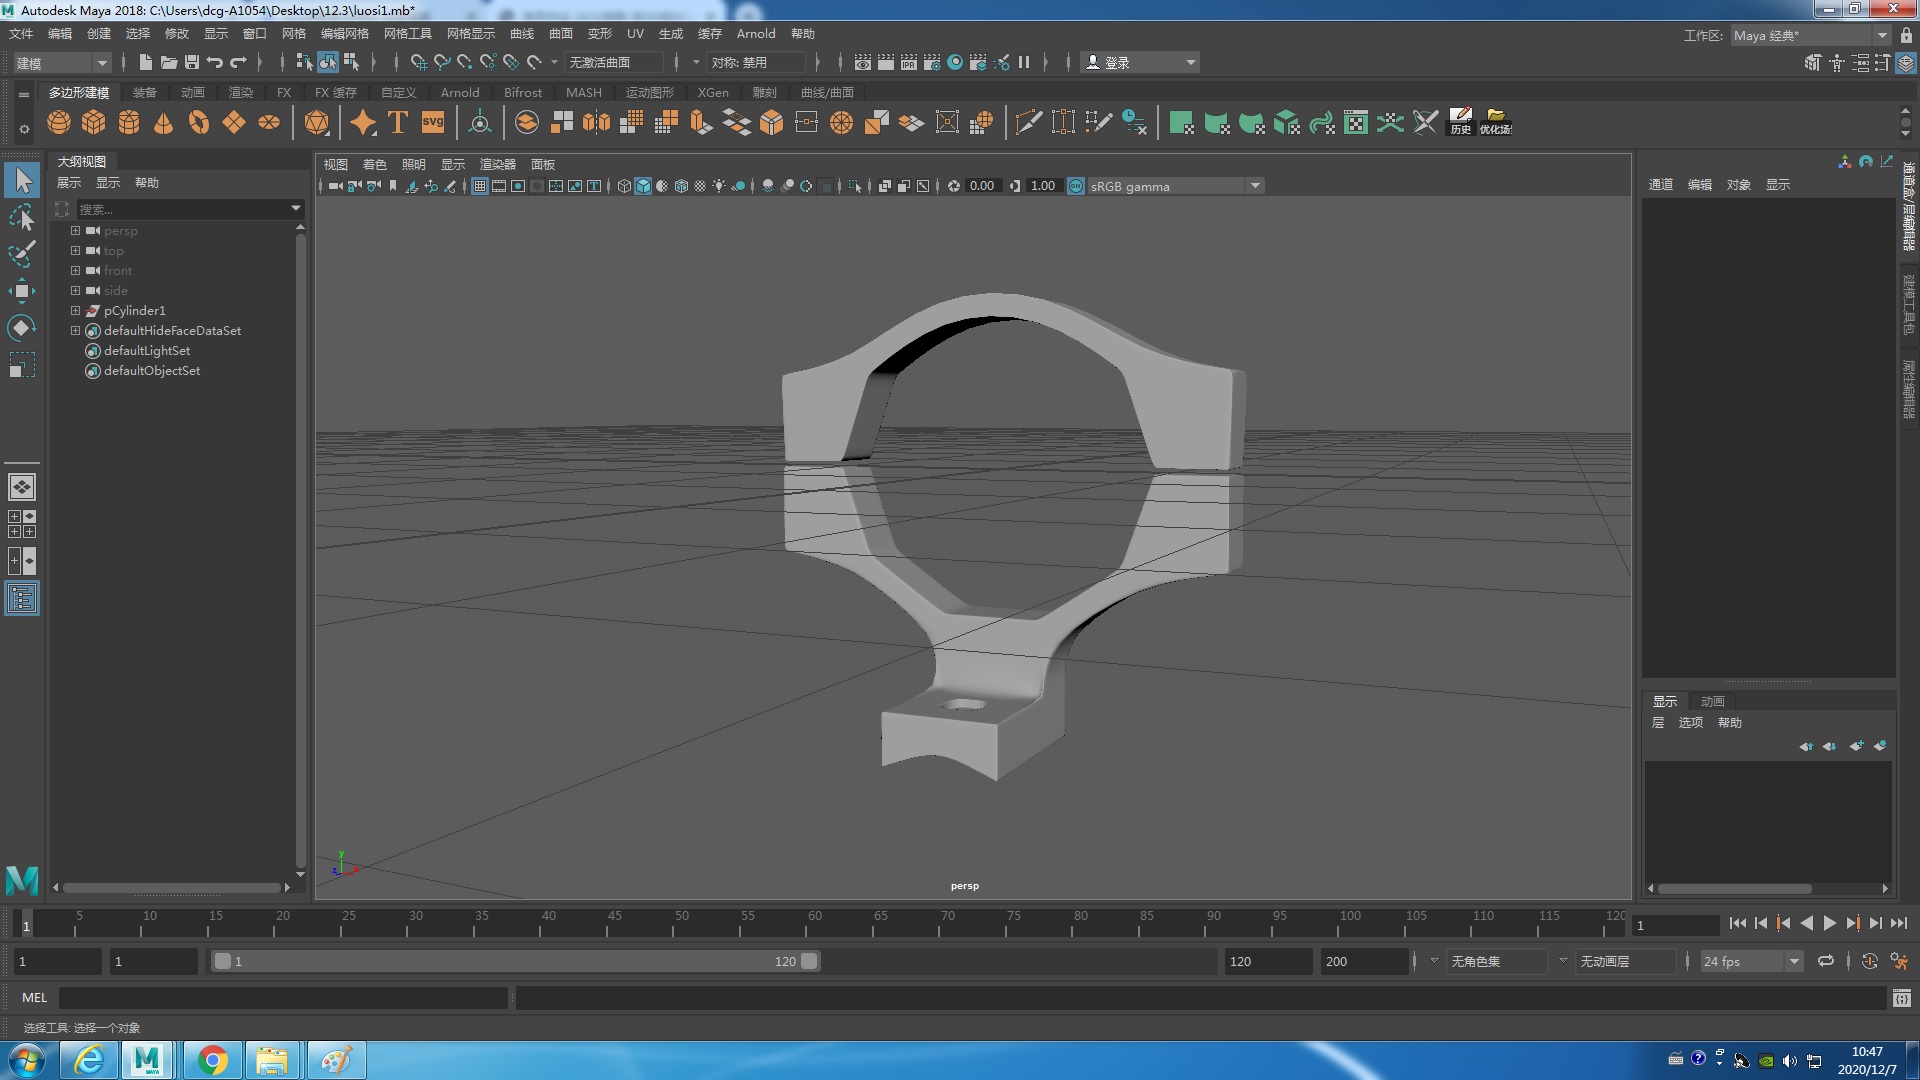The width and height of the screenshot is (1920, 1080).
Task: Click the MEL command line input field
Action: tap(284, 997)
